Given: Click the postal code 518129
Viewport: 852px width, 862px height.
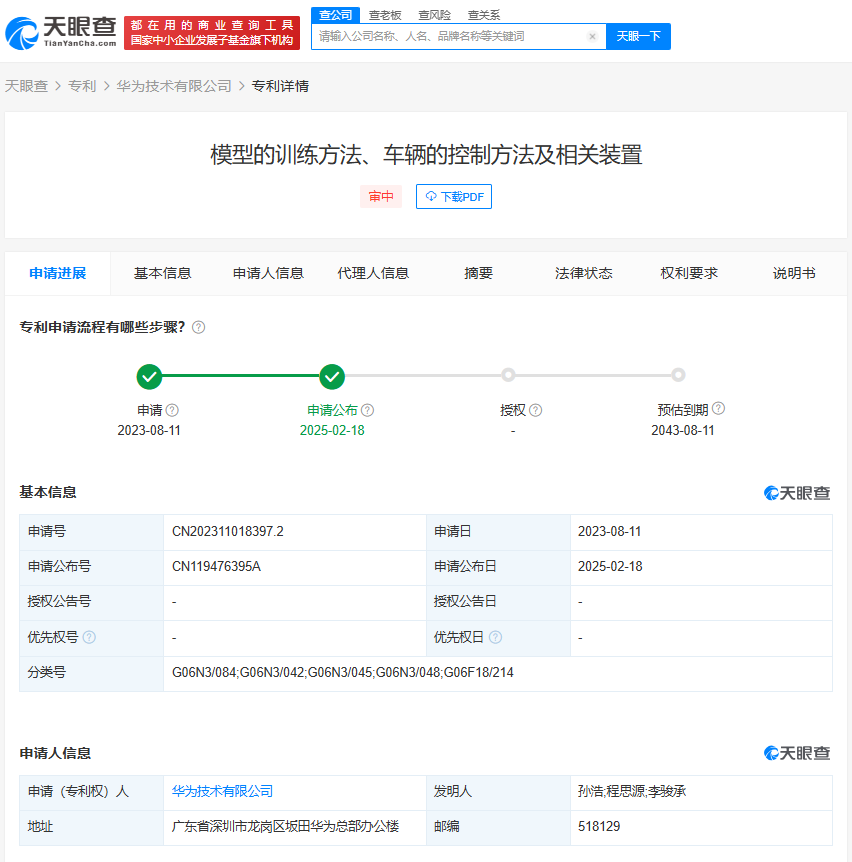Looking at the screenshot, I should tap(599, 826).
